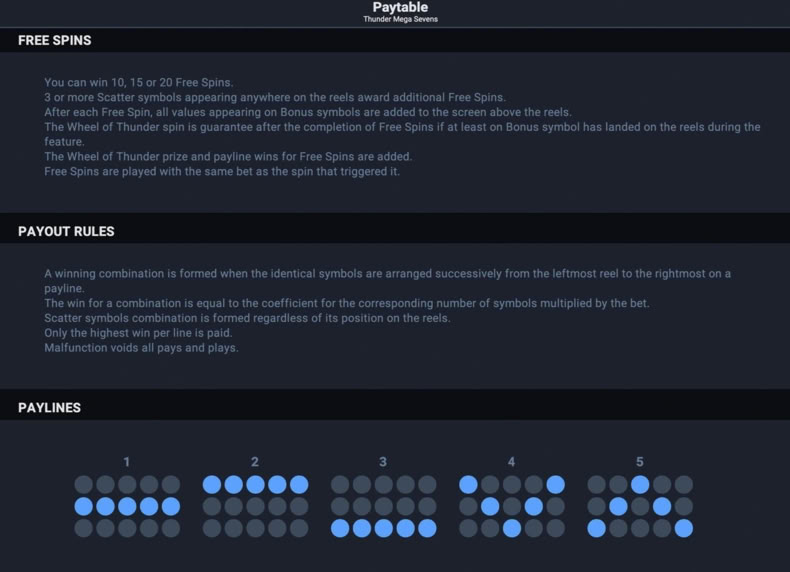This screenshot has width=790, height=572.
Task: Click the payline number 5 label
Action: click(x=639, y=462)
